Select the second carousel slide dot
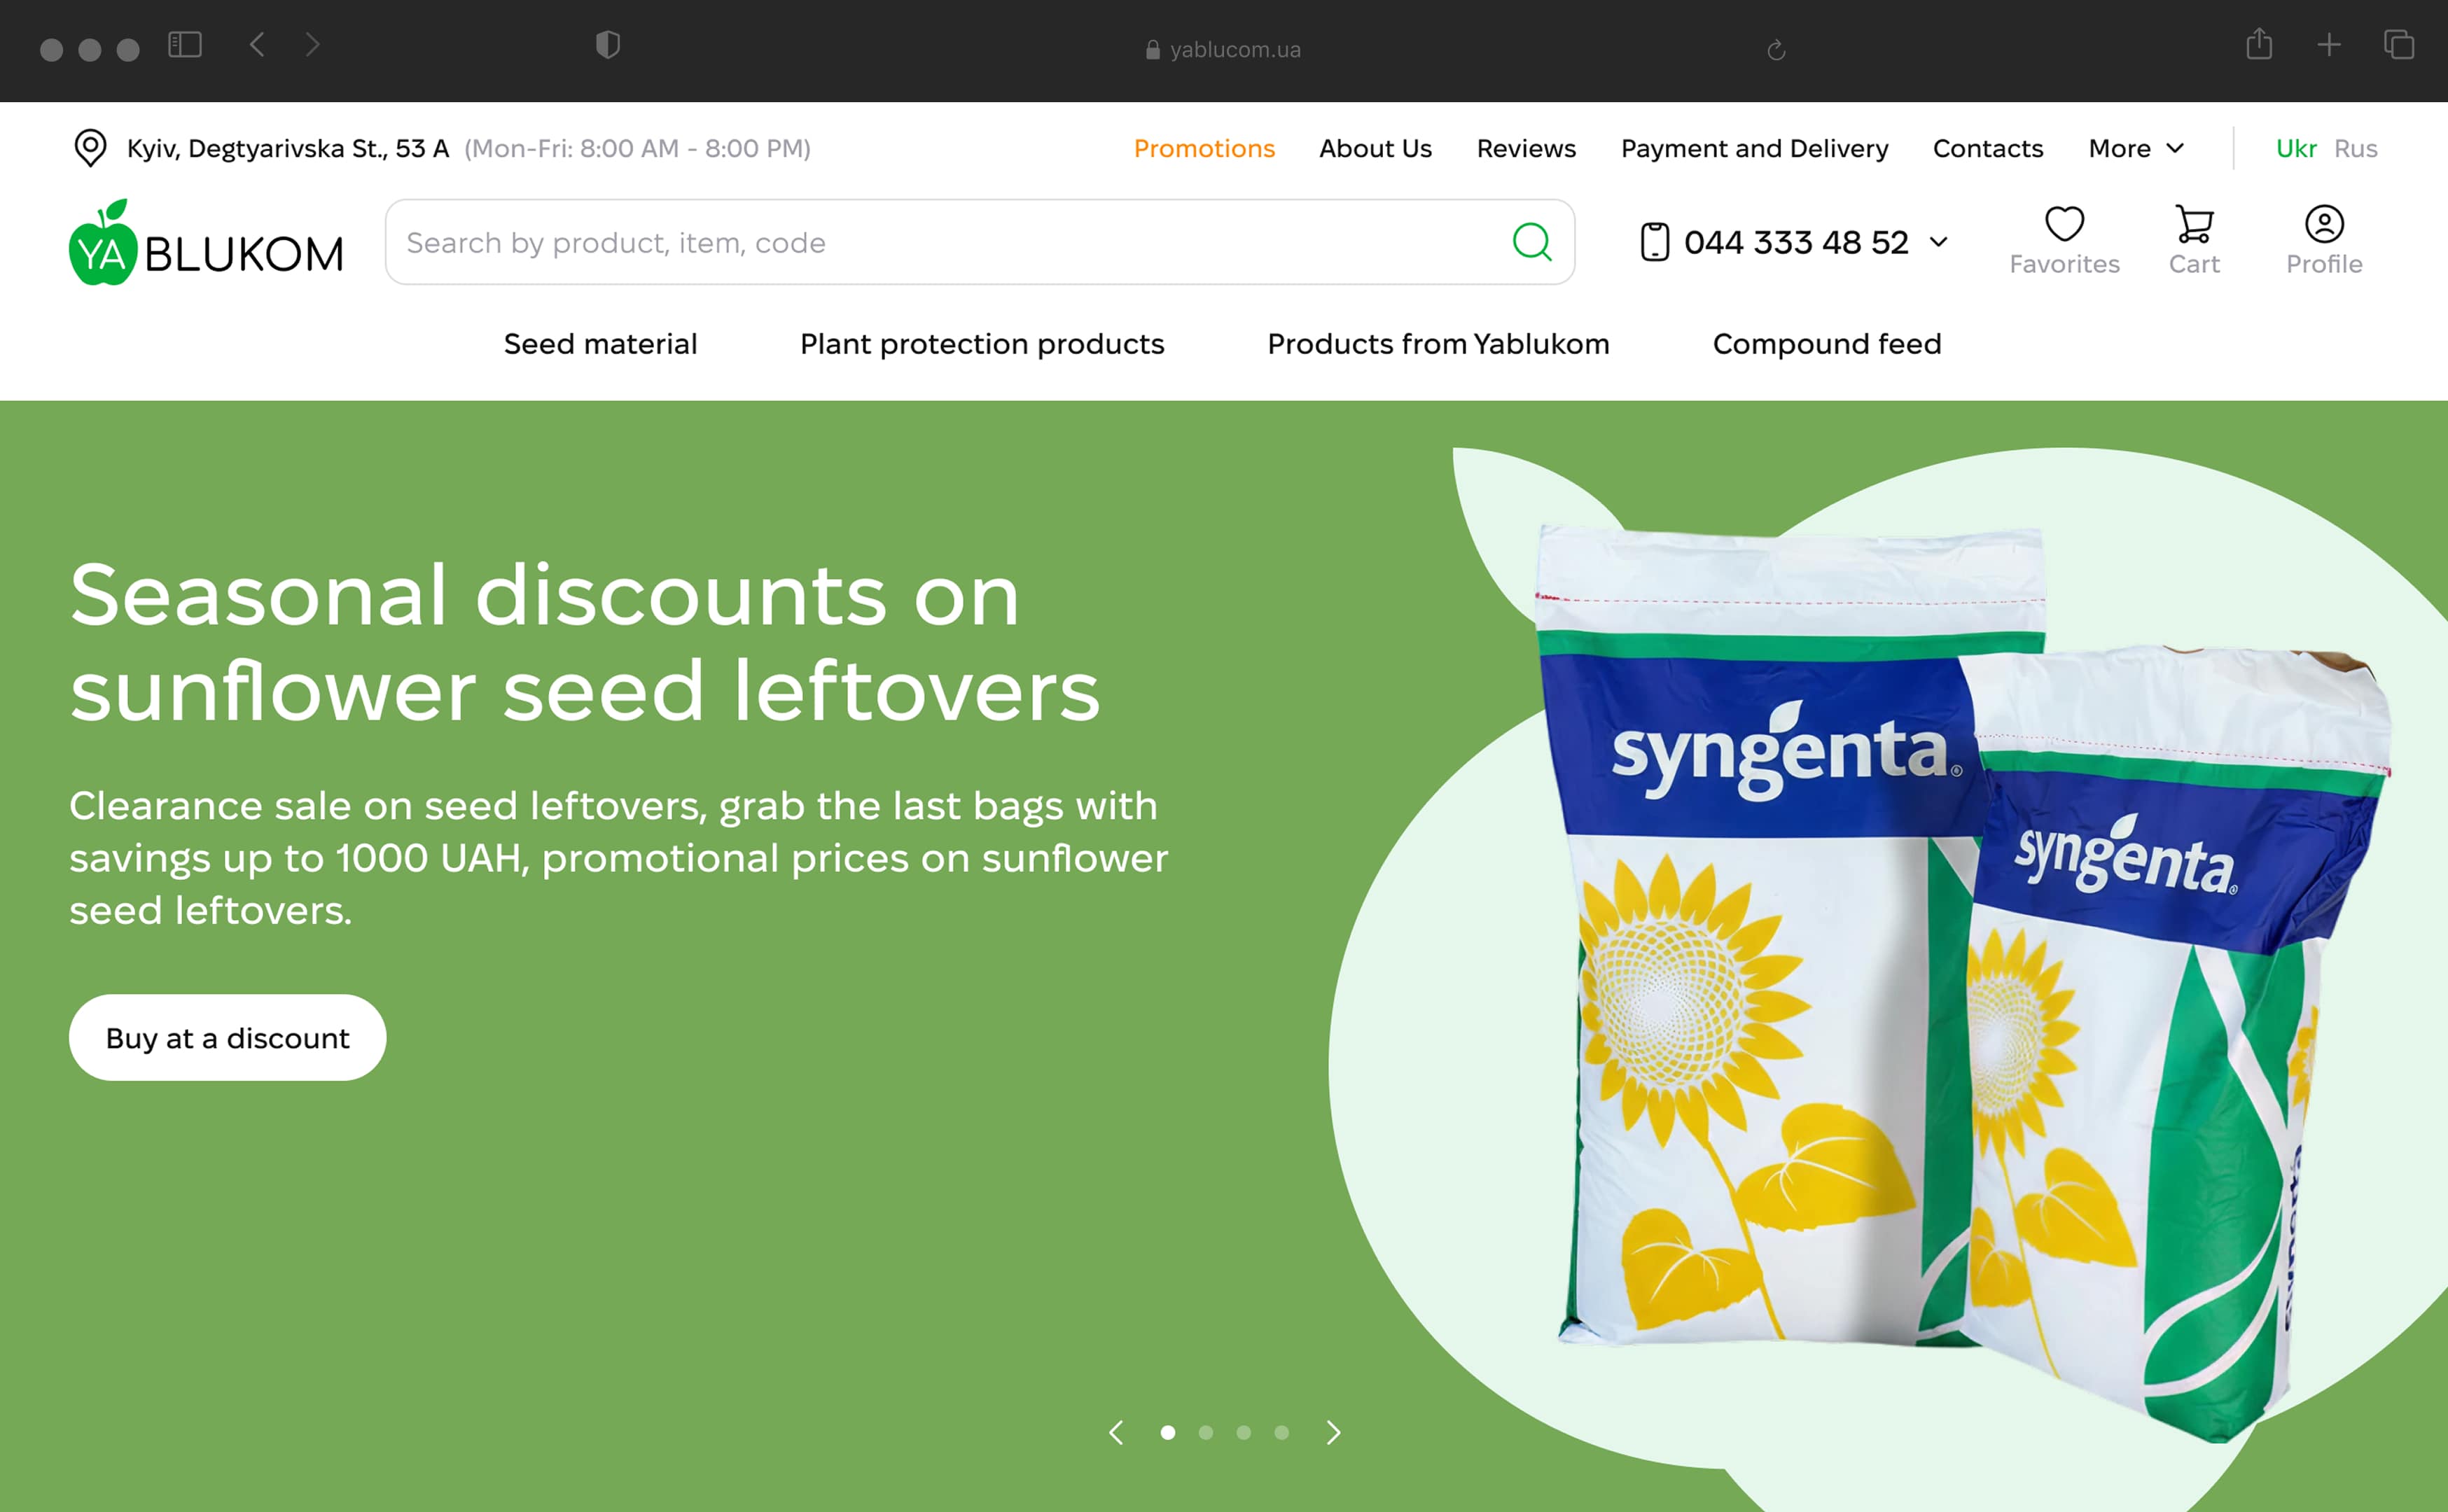Image resolution: width=2448 pixels, height=1512 pixels. coord(1206,1433)
